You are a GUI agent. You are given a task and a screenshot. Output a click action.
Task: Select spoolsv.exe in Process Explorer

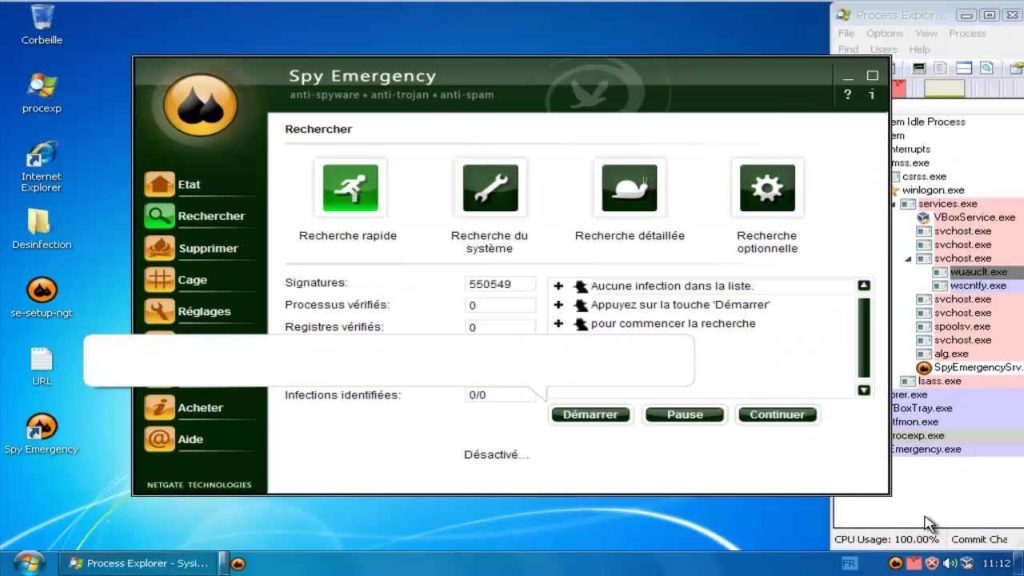[x=962, y=327]
